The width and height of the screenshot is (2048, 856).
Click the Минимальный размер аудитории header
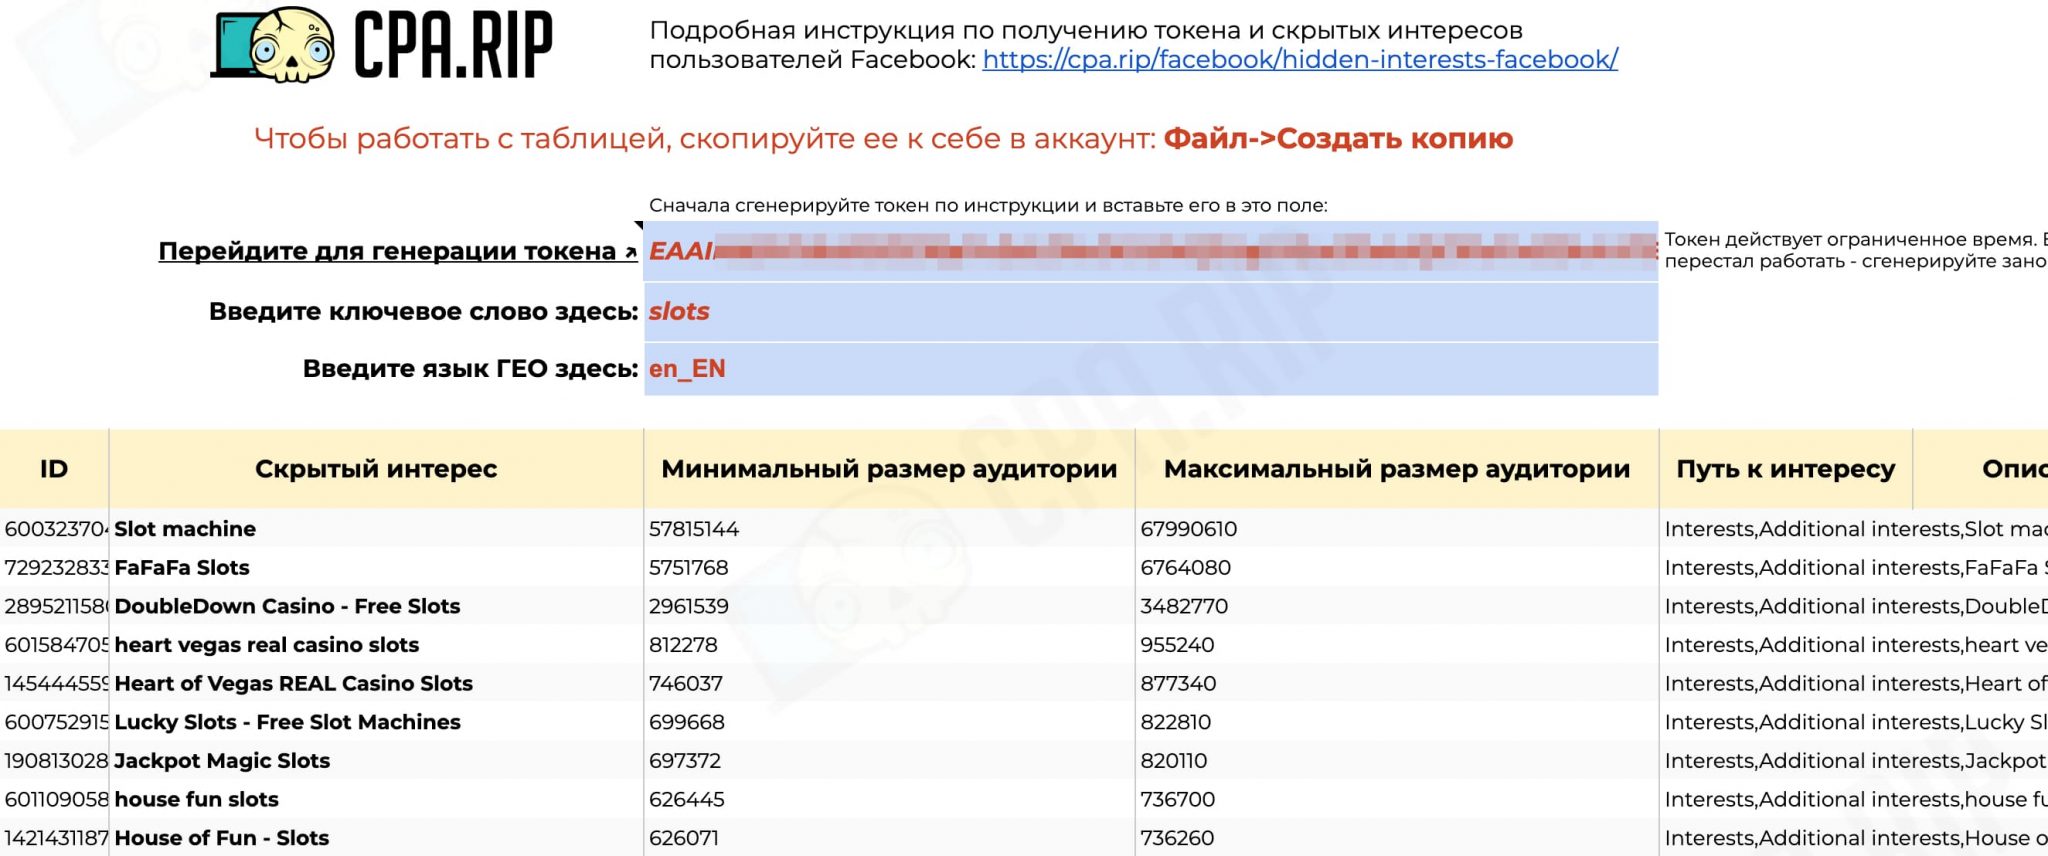[889, 469]
